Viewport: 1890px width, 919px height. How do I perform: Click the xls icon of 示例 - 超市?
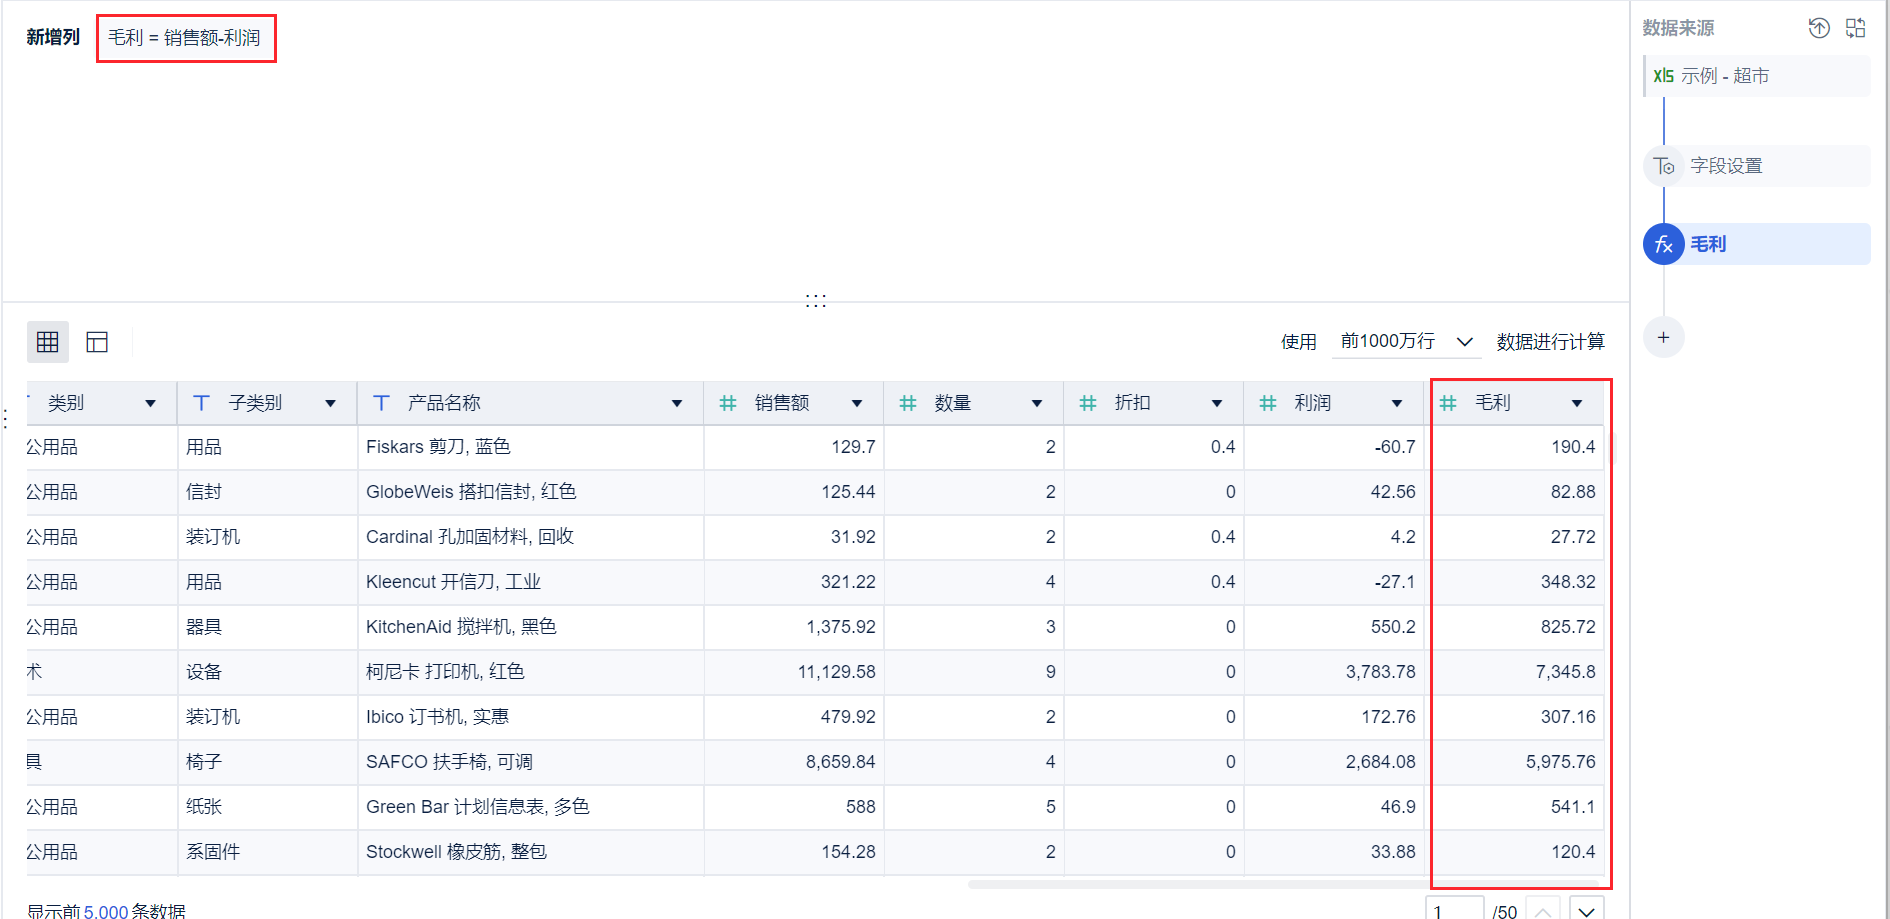click(x=1663, y=76)
